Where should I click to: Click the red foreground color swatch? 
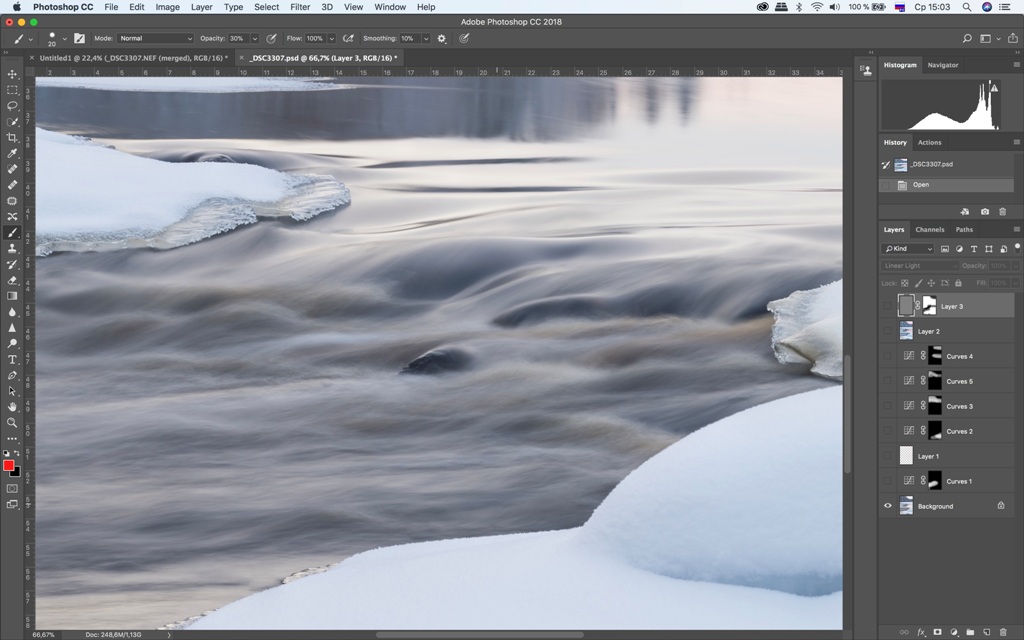(9, 466)
